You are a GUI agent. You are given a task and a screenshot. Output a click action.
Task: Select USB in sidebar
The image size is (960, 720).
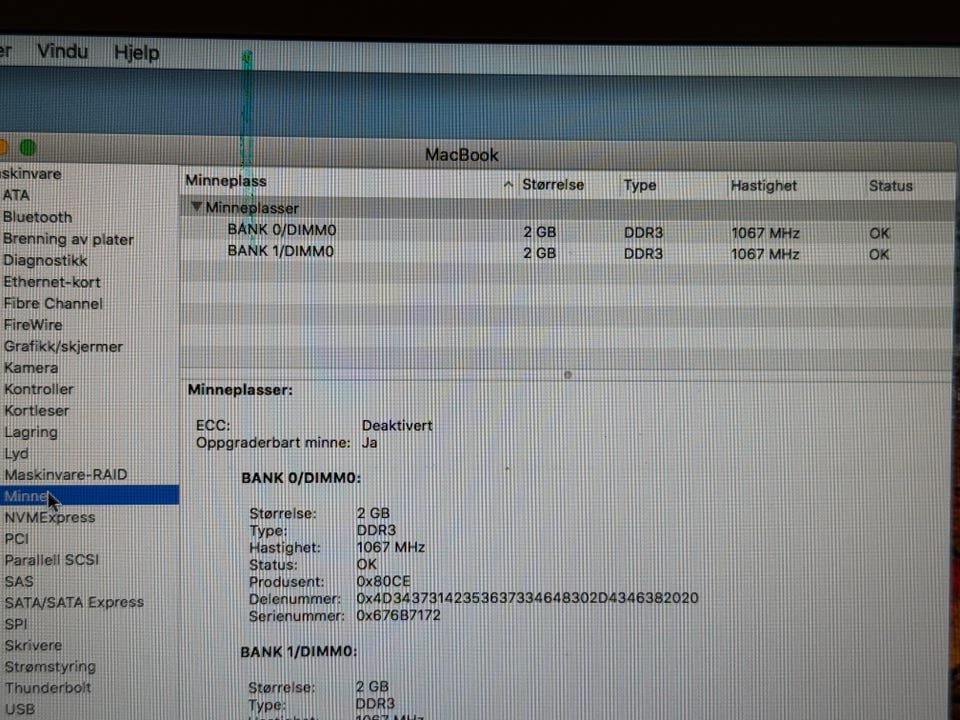click(x=20, y=709)
